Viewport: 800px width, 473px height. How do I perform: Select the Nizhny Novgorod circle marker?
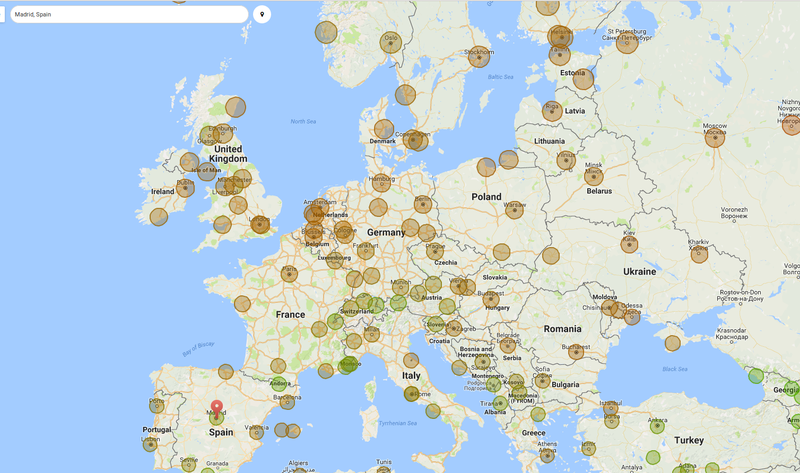(791, 124)
